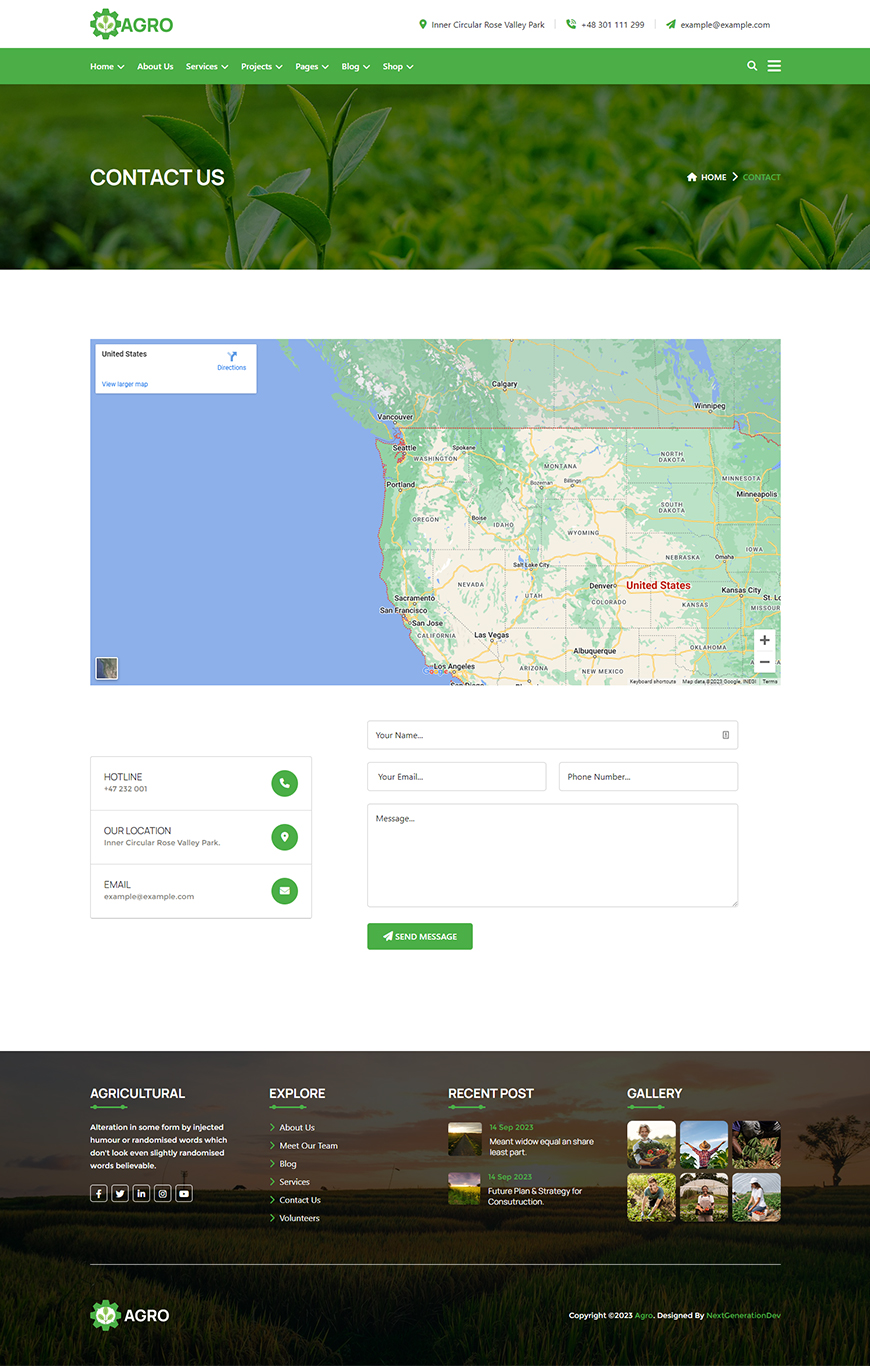
Task: Open the hamburger menu icon
Action: pyautogui.click(x=774, y=66)
